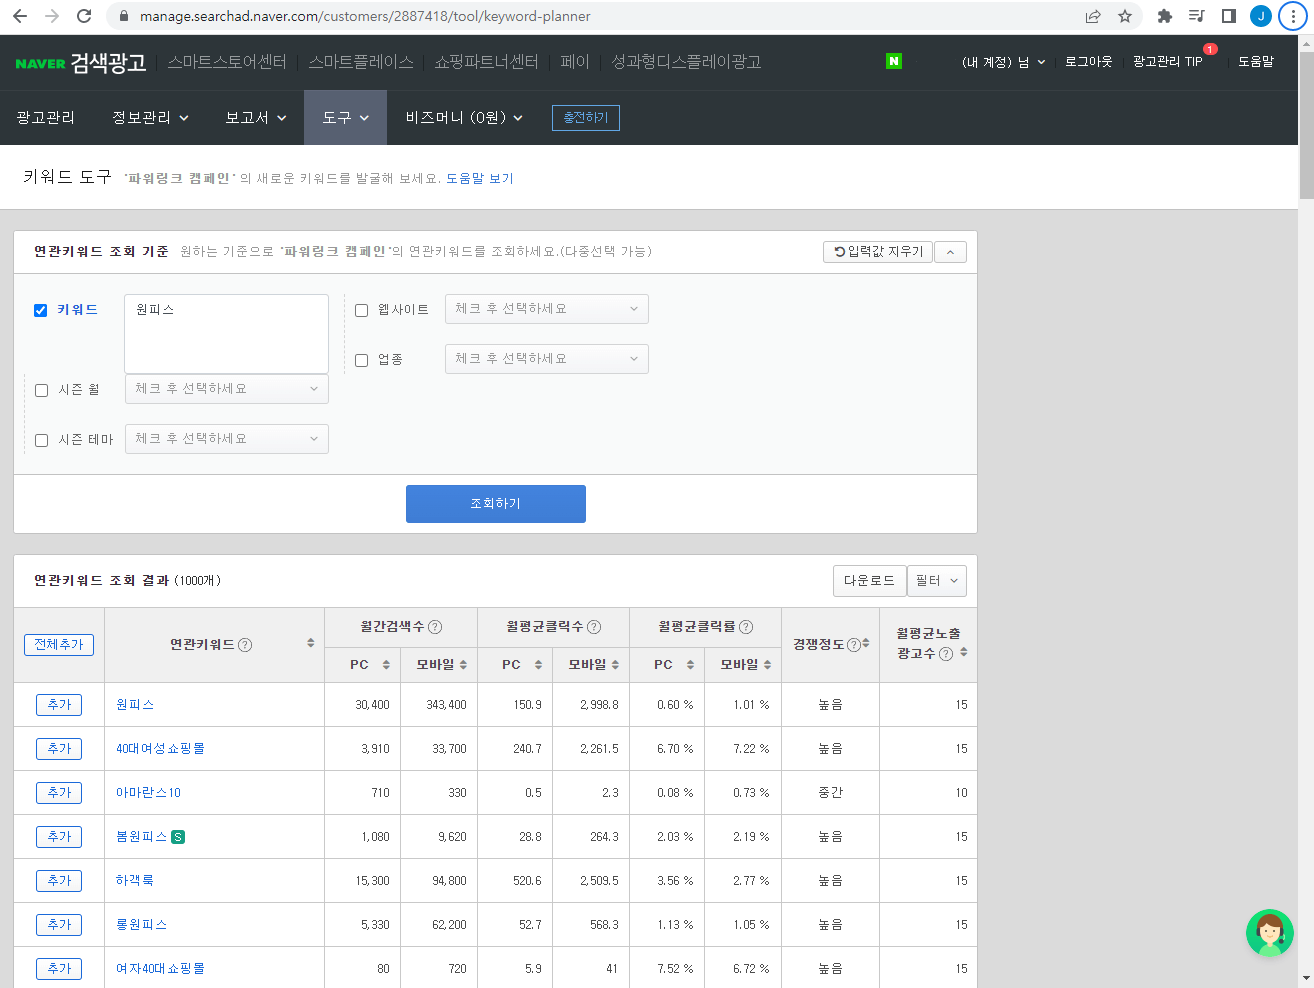Click the 조회하기 button
Image resolution: width=1314 pixels, height=988 pixels.
(x=496, y=504)
